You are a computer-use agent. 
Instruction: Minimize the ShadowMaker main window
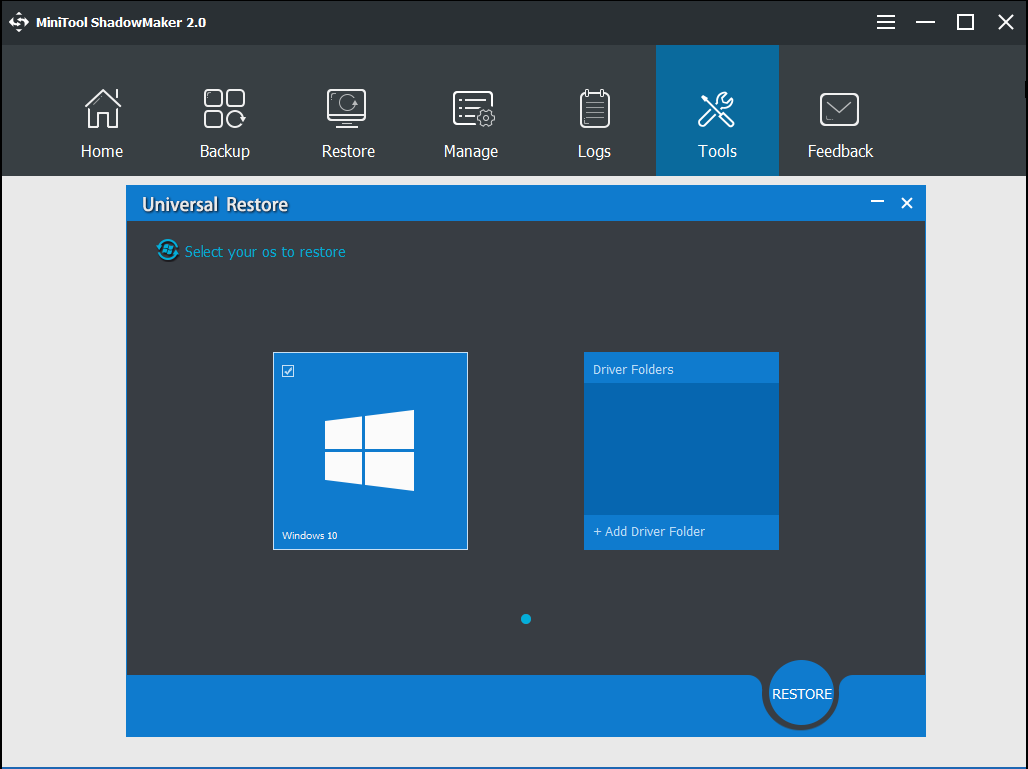tap(925, 22)
